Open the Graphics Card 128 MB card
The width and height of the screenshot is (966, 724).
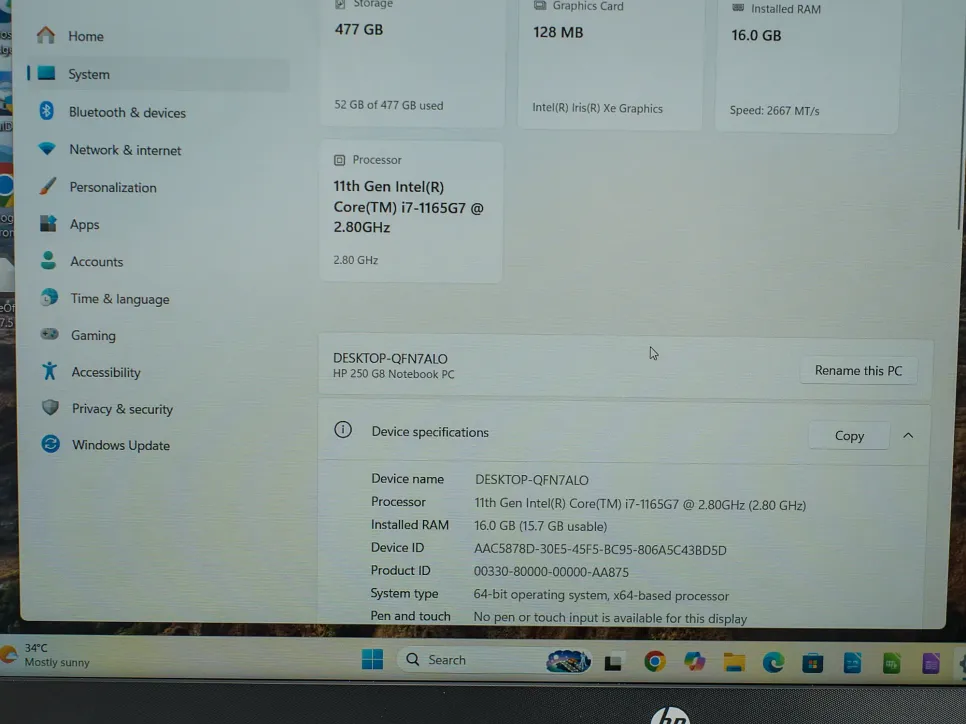click(x=610, y=63)
